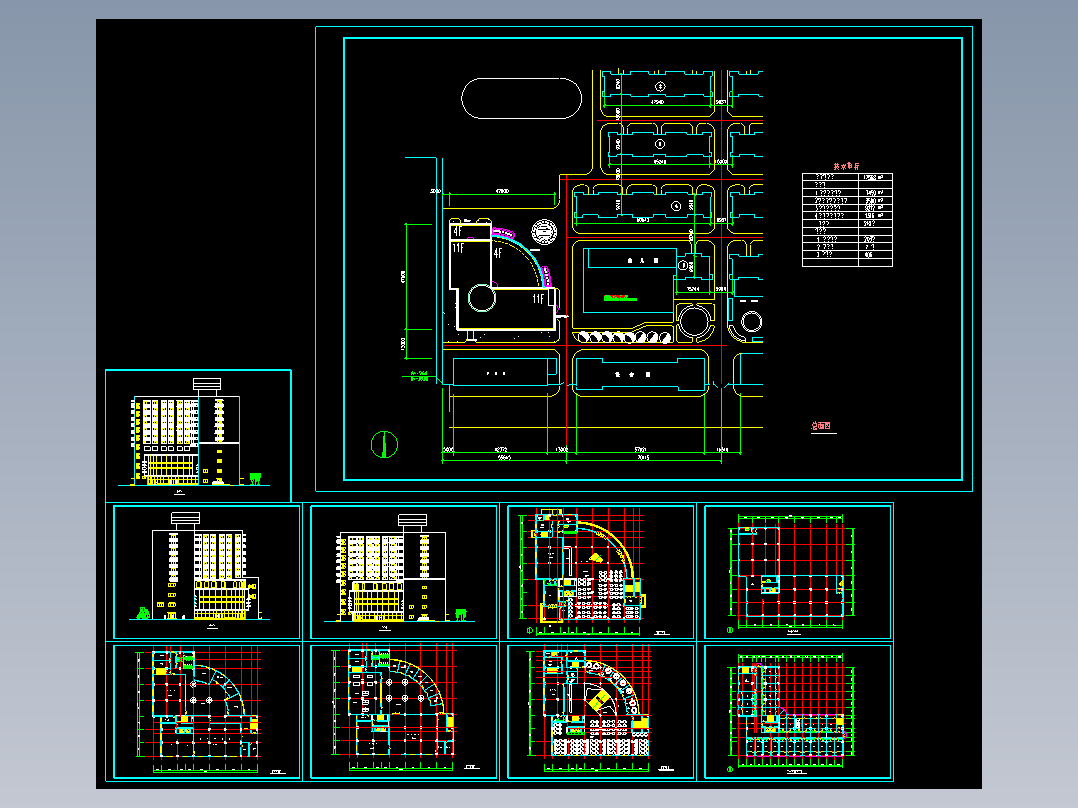Open the third floor plan sheet in the bottom row
1078x808 pixels.
[x=601, y=712]
